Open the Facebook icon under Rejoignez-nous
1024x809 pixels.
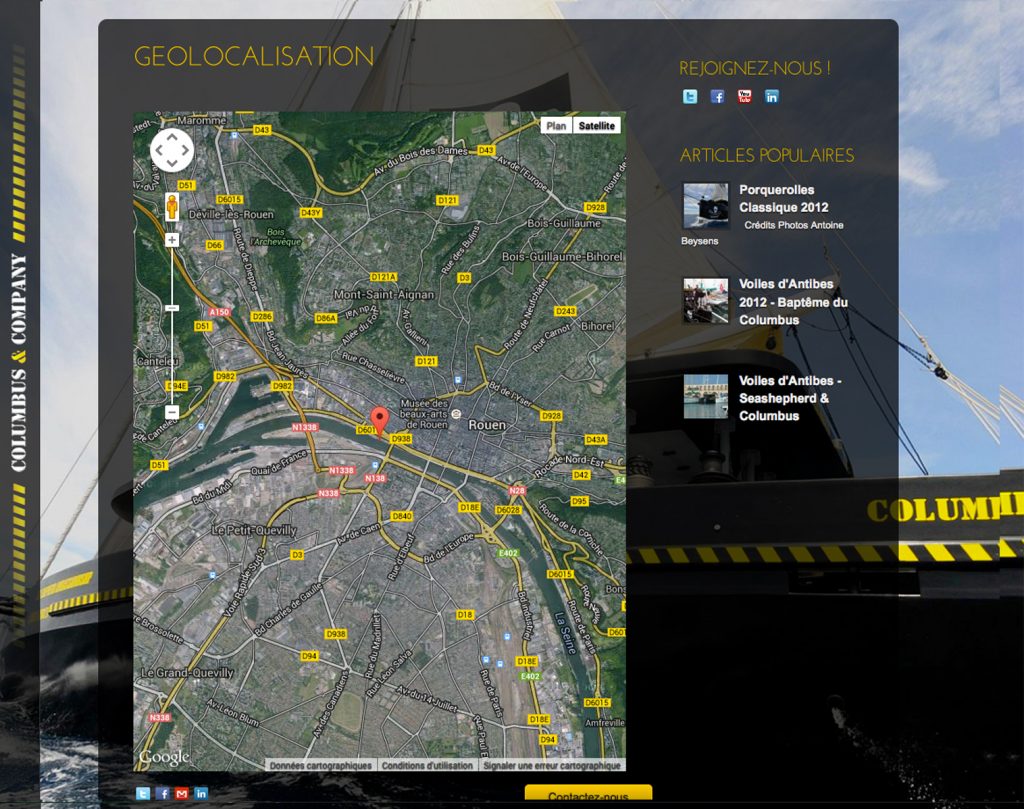point(718,97)
